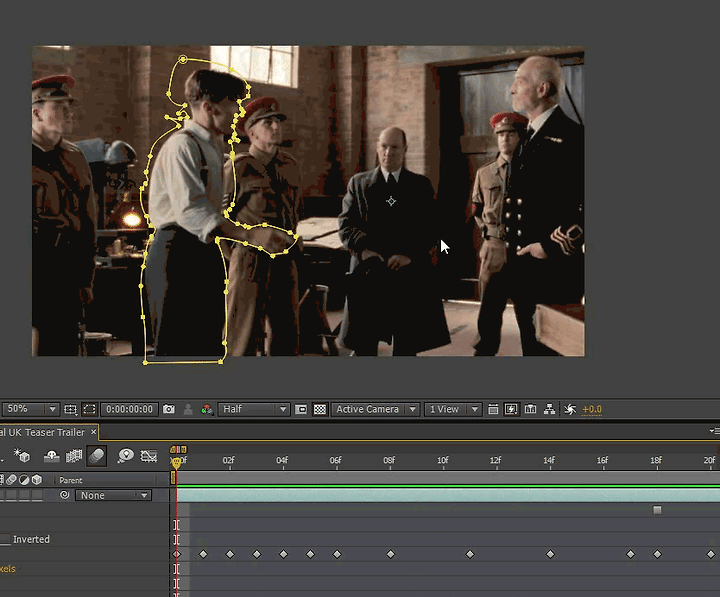This screenshot has width=720, height=597.
Task: Click the arrow next to Active Camera
Action: pos(412,409)
